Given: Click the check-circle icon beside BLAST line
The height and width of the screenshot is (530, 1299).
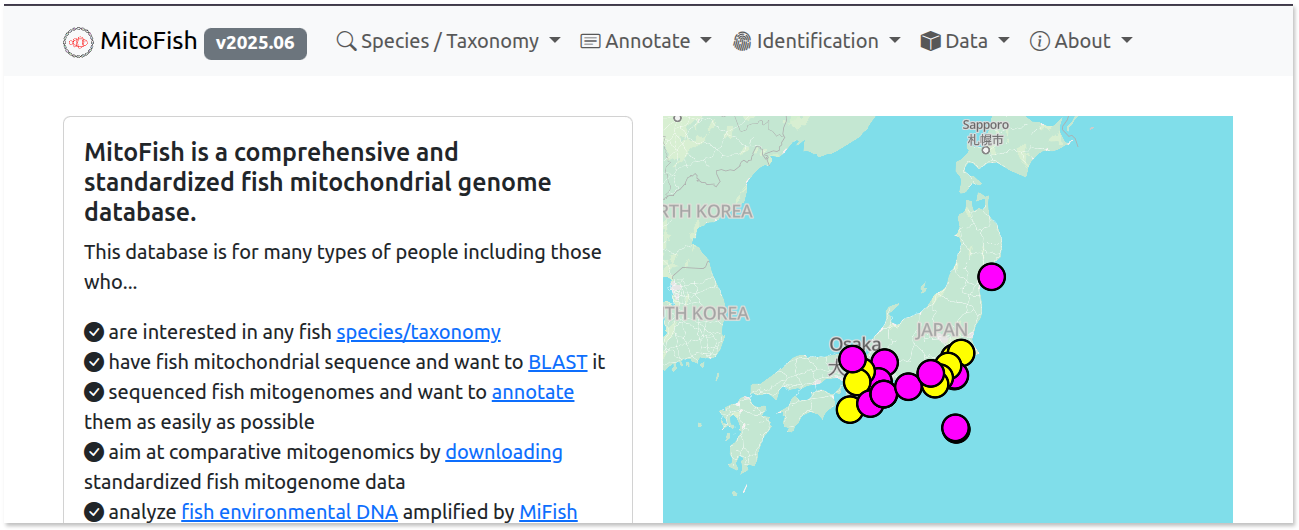Looking at the screenshot, I should tap(94, 362).
